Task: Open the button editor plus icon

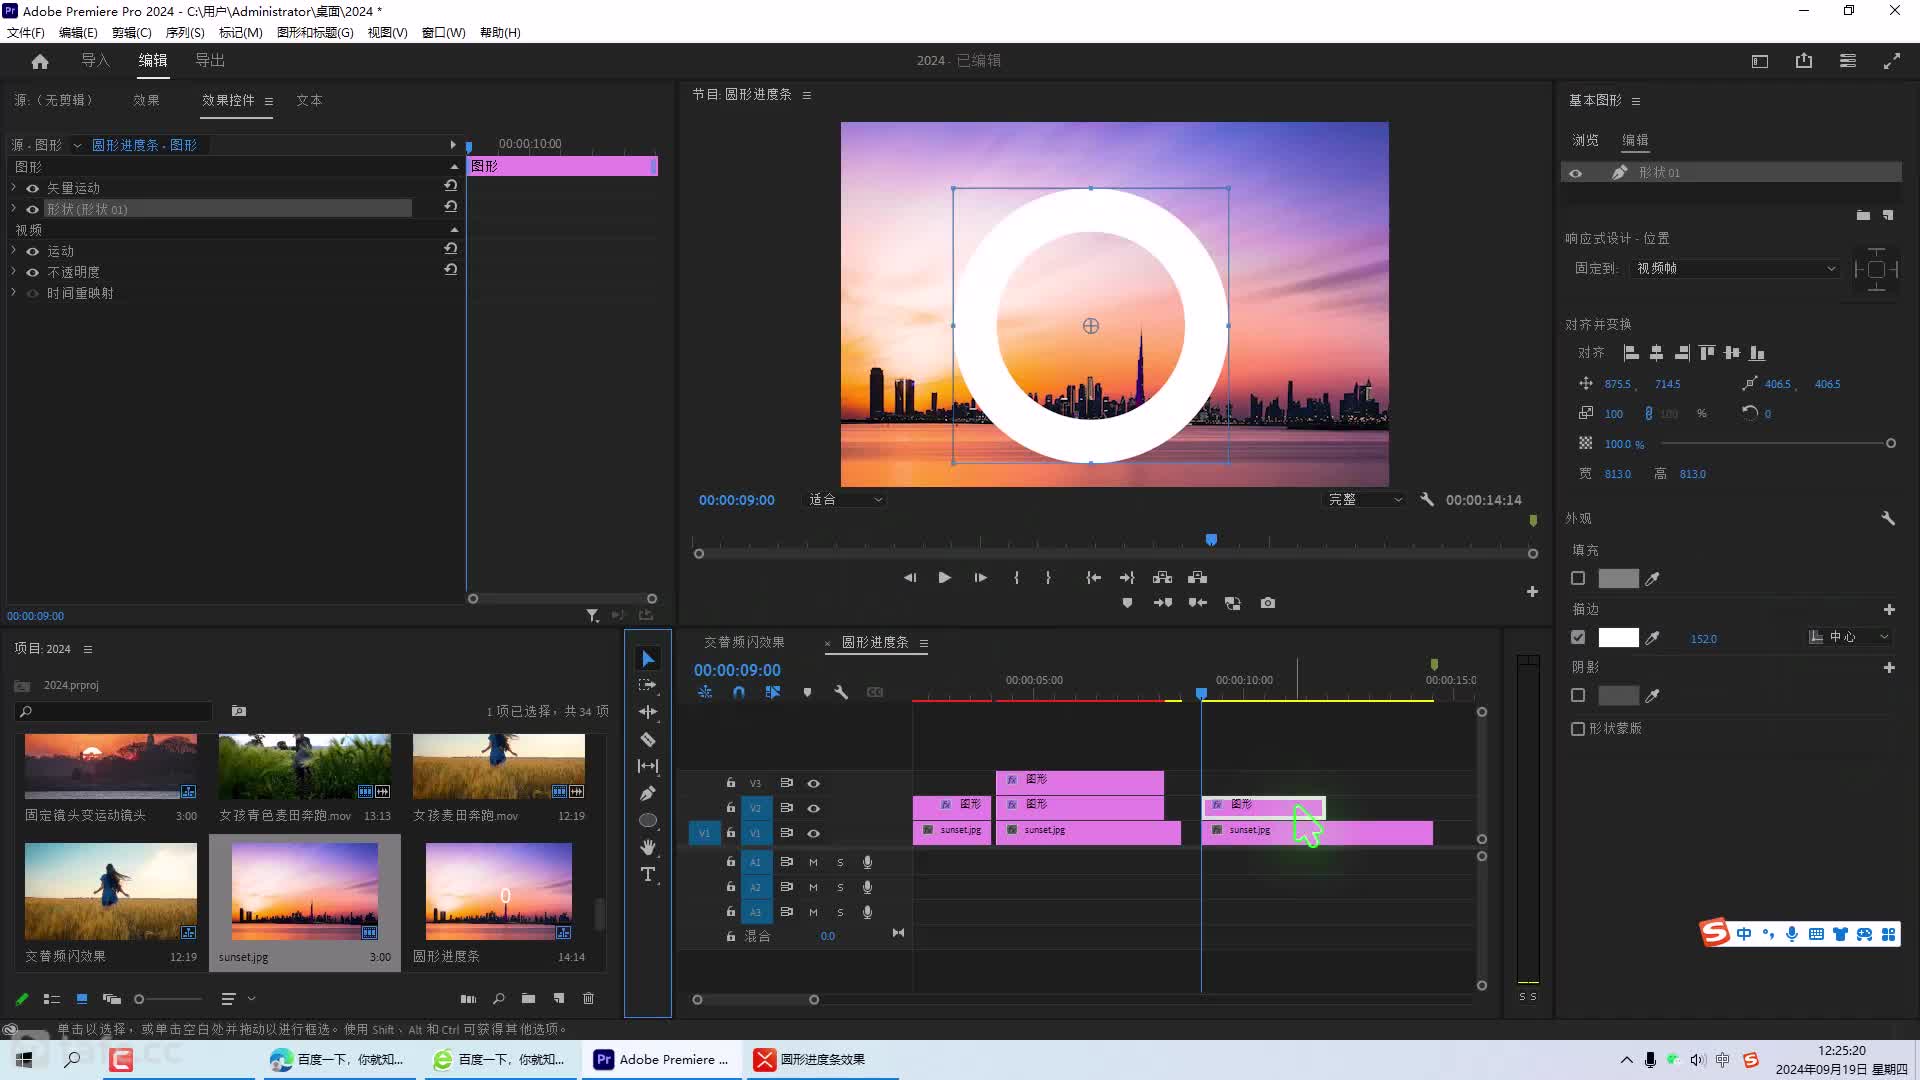Action: click(1532, 592)
